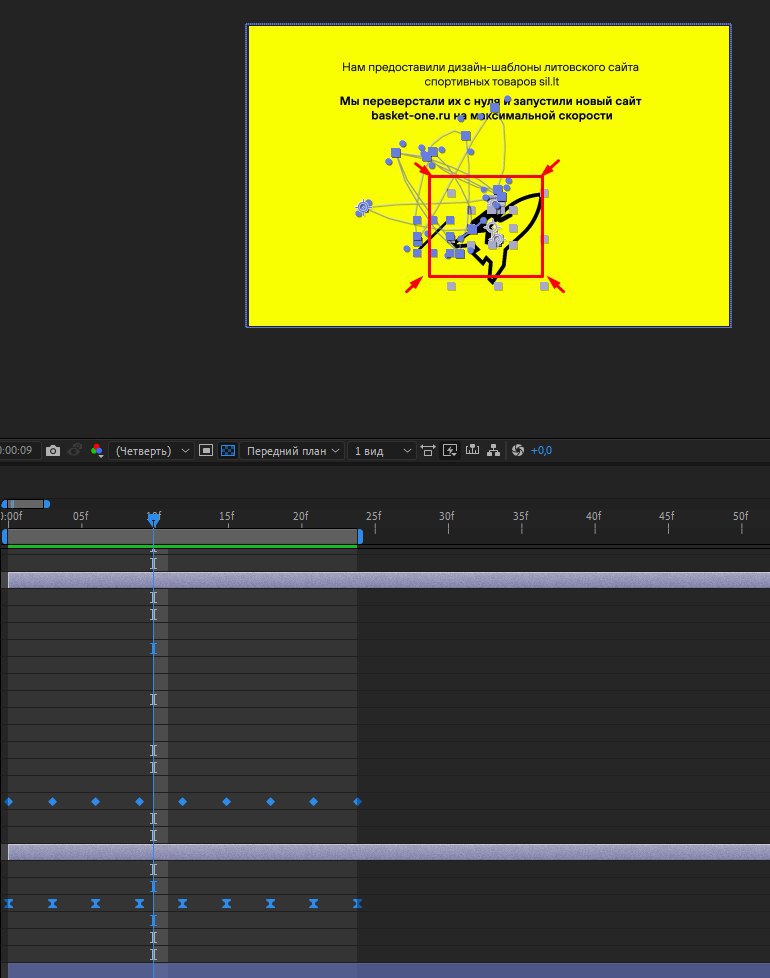Click the work area start handle
Viewport: 770px width, 978px height.
(4, 536)
